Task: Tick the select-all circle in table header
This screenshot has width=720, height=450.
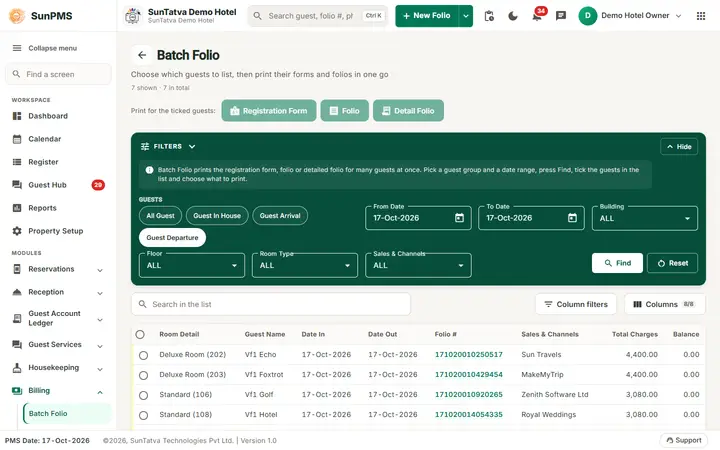Action: coord(140,334)
